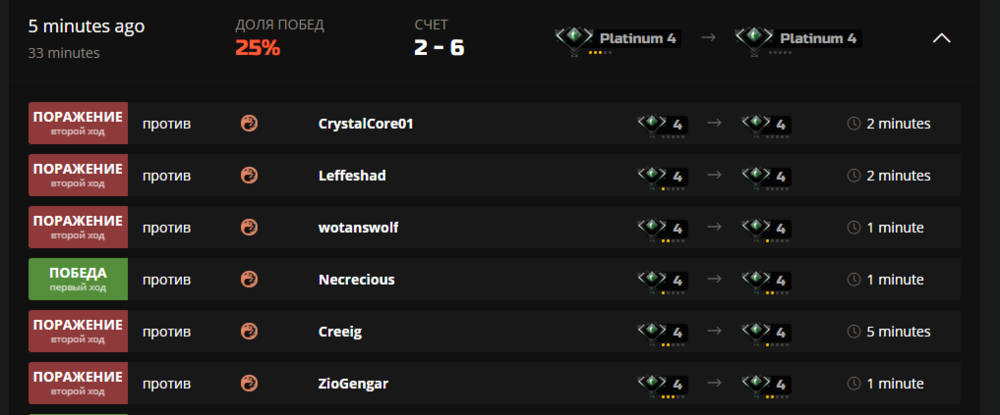Click clock icon in CrystalCore01 row

tap(854, 124)
